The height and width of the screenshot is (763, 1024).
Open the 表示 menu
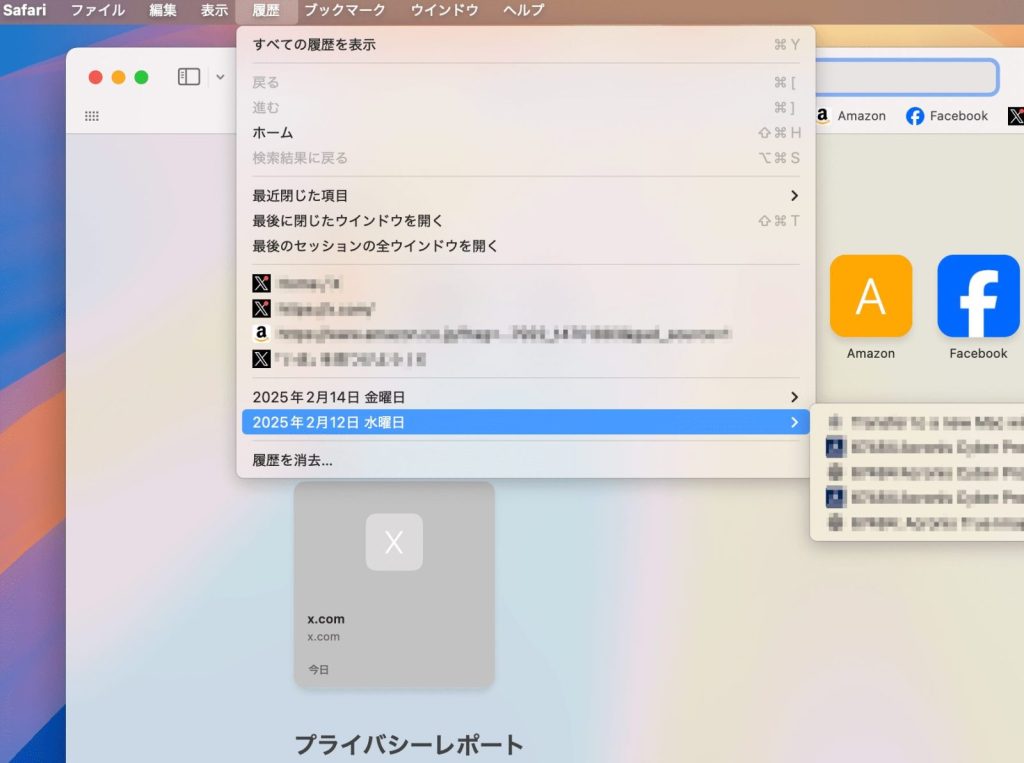[x=214, y=10]
